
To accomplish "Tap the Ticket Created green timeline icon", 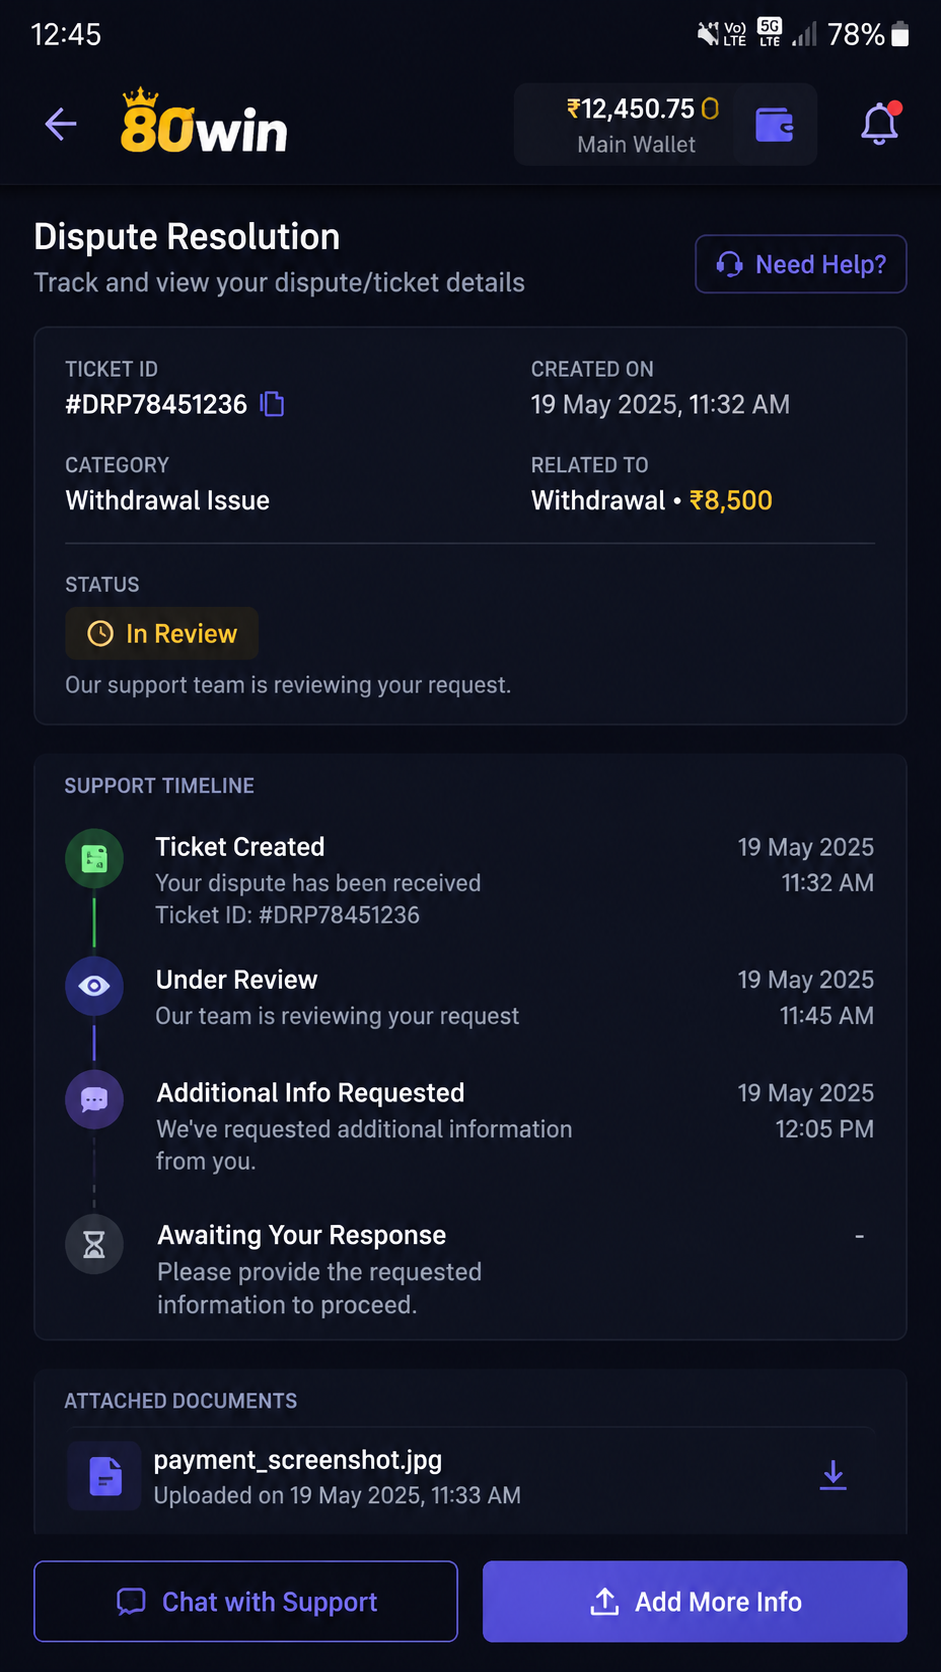I will tap(94, 858).
